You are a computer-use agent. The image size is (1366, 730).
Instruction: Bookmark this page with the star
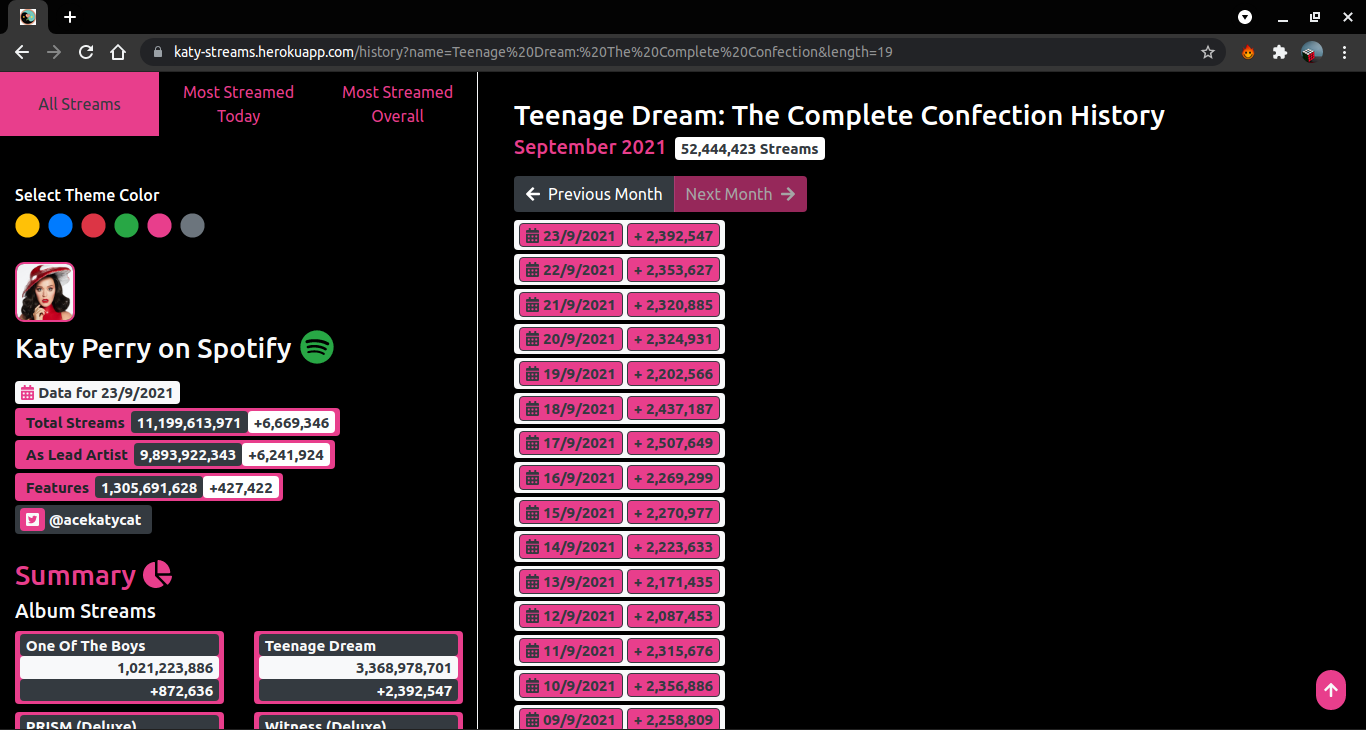[x=1208, y=52]
